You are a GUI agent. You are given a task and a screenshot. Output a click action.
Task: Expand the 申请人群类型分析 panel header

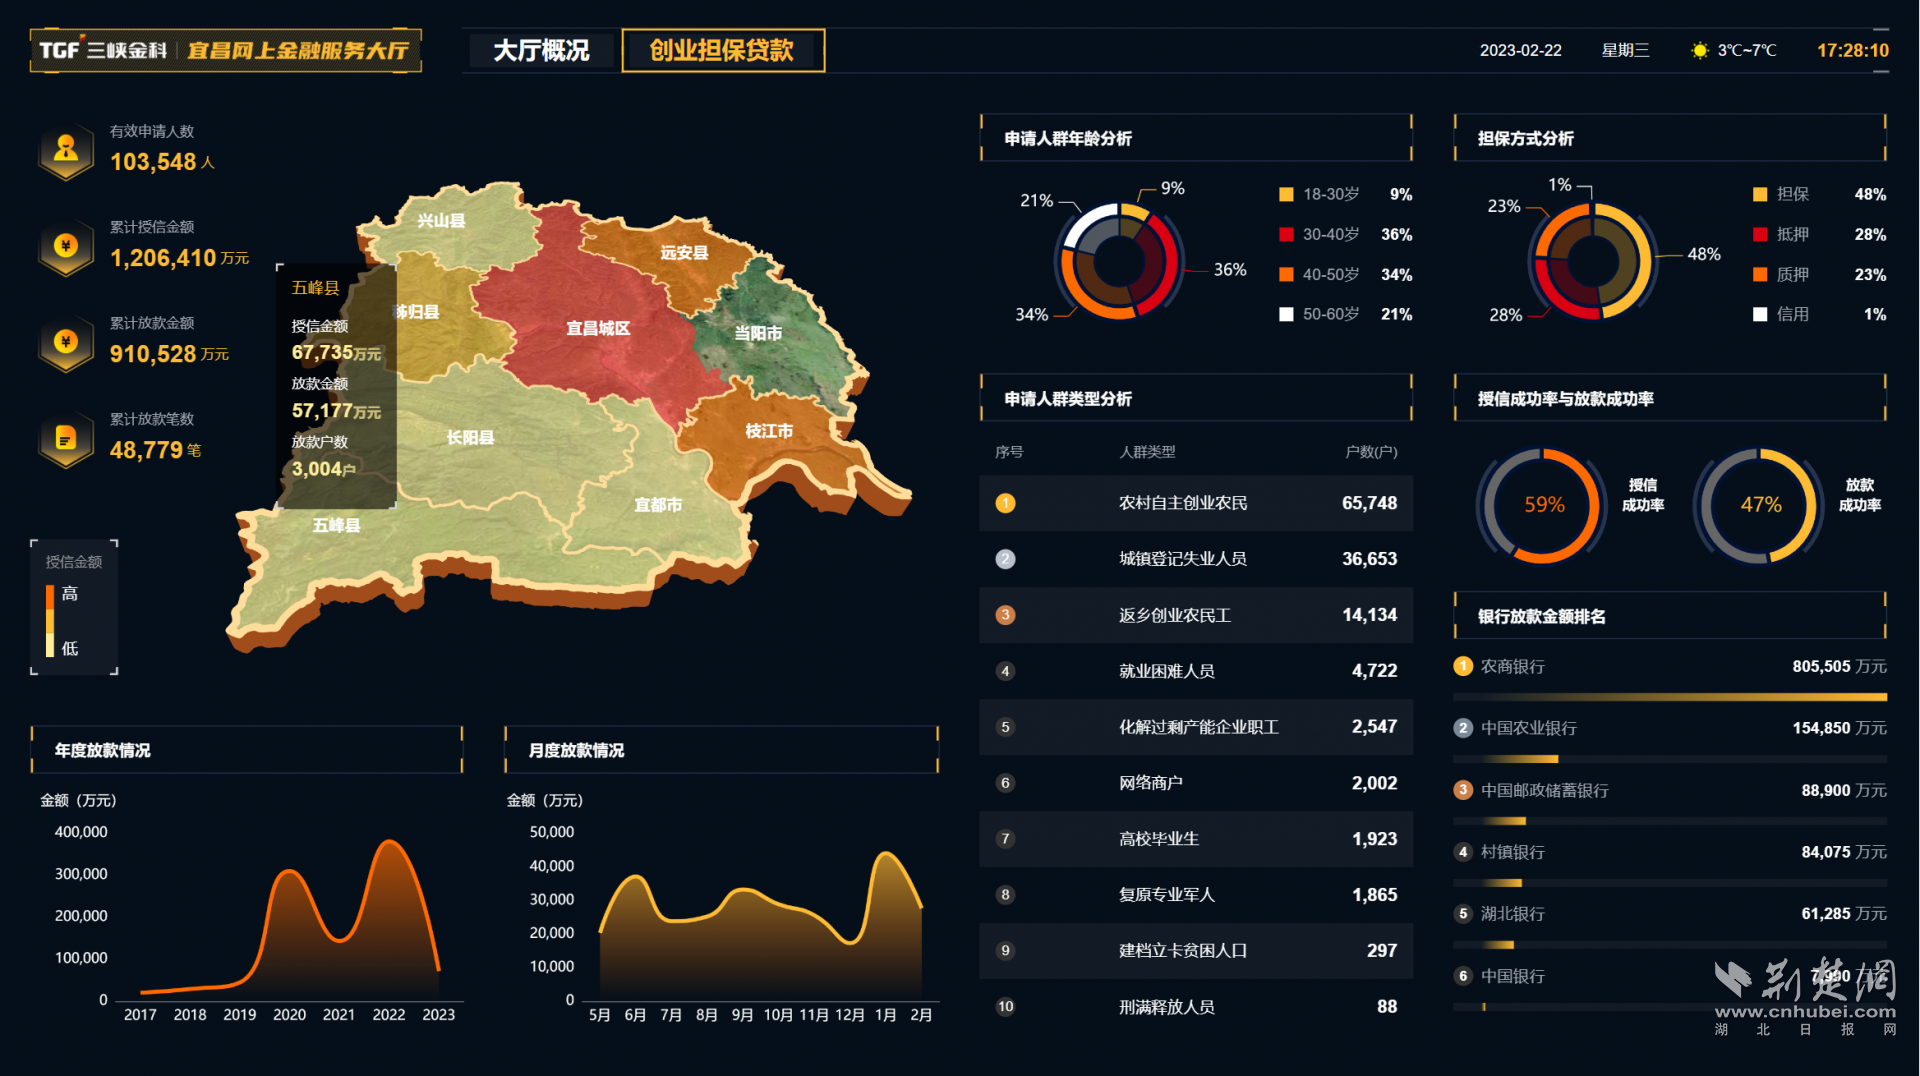pyautogui.click(x=1068, y=398)
